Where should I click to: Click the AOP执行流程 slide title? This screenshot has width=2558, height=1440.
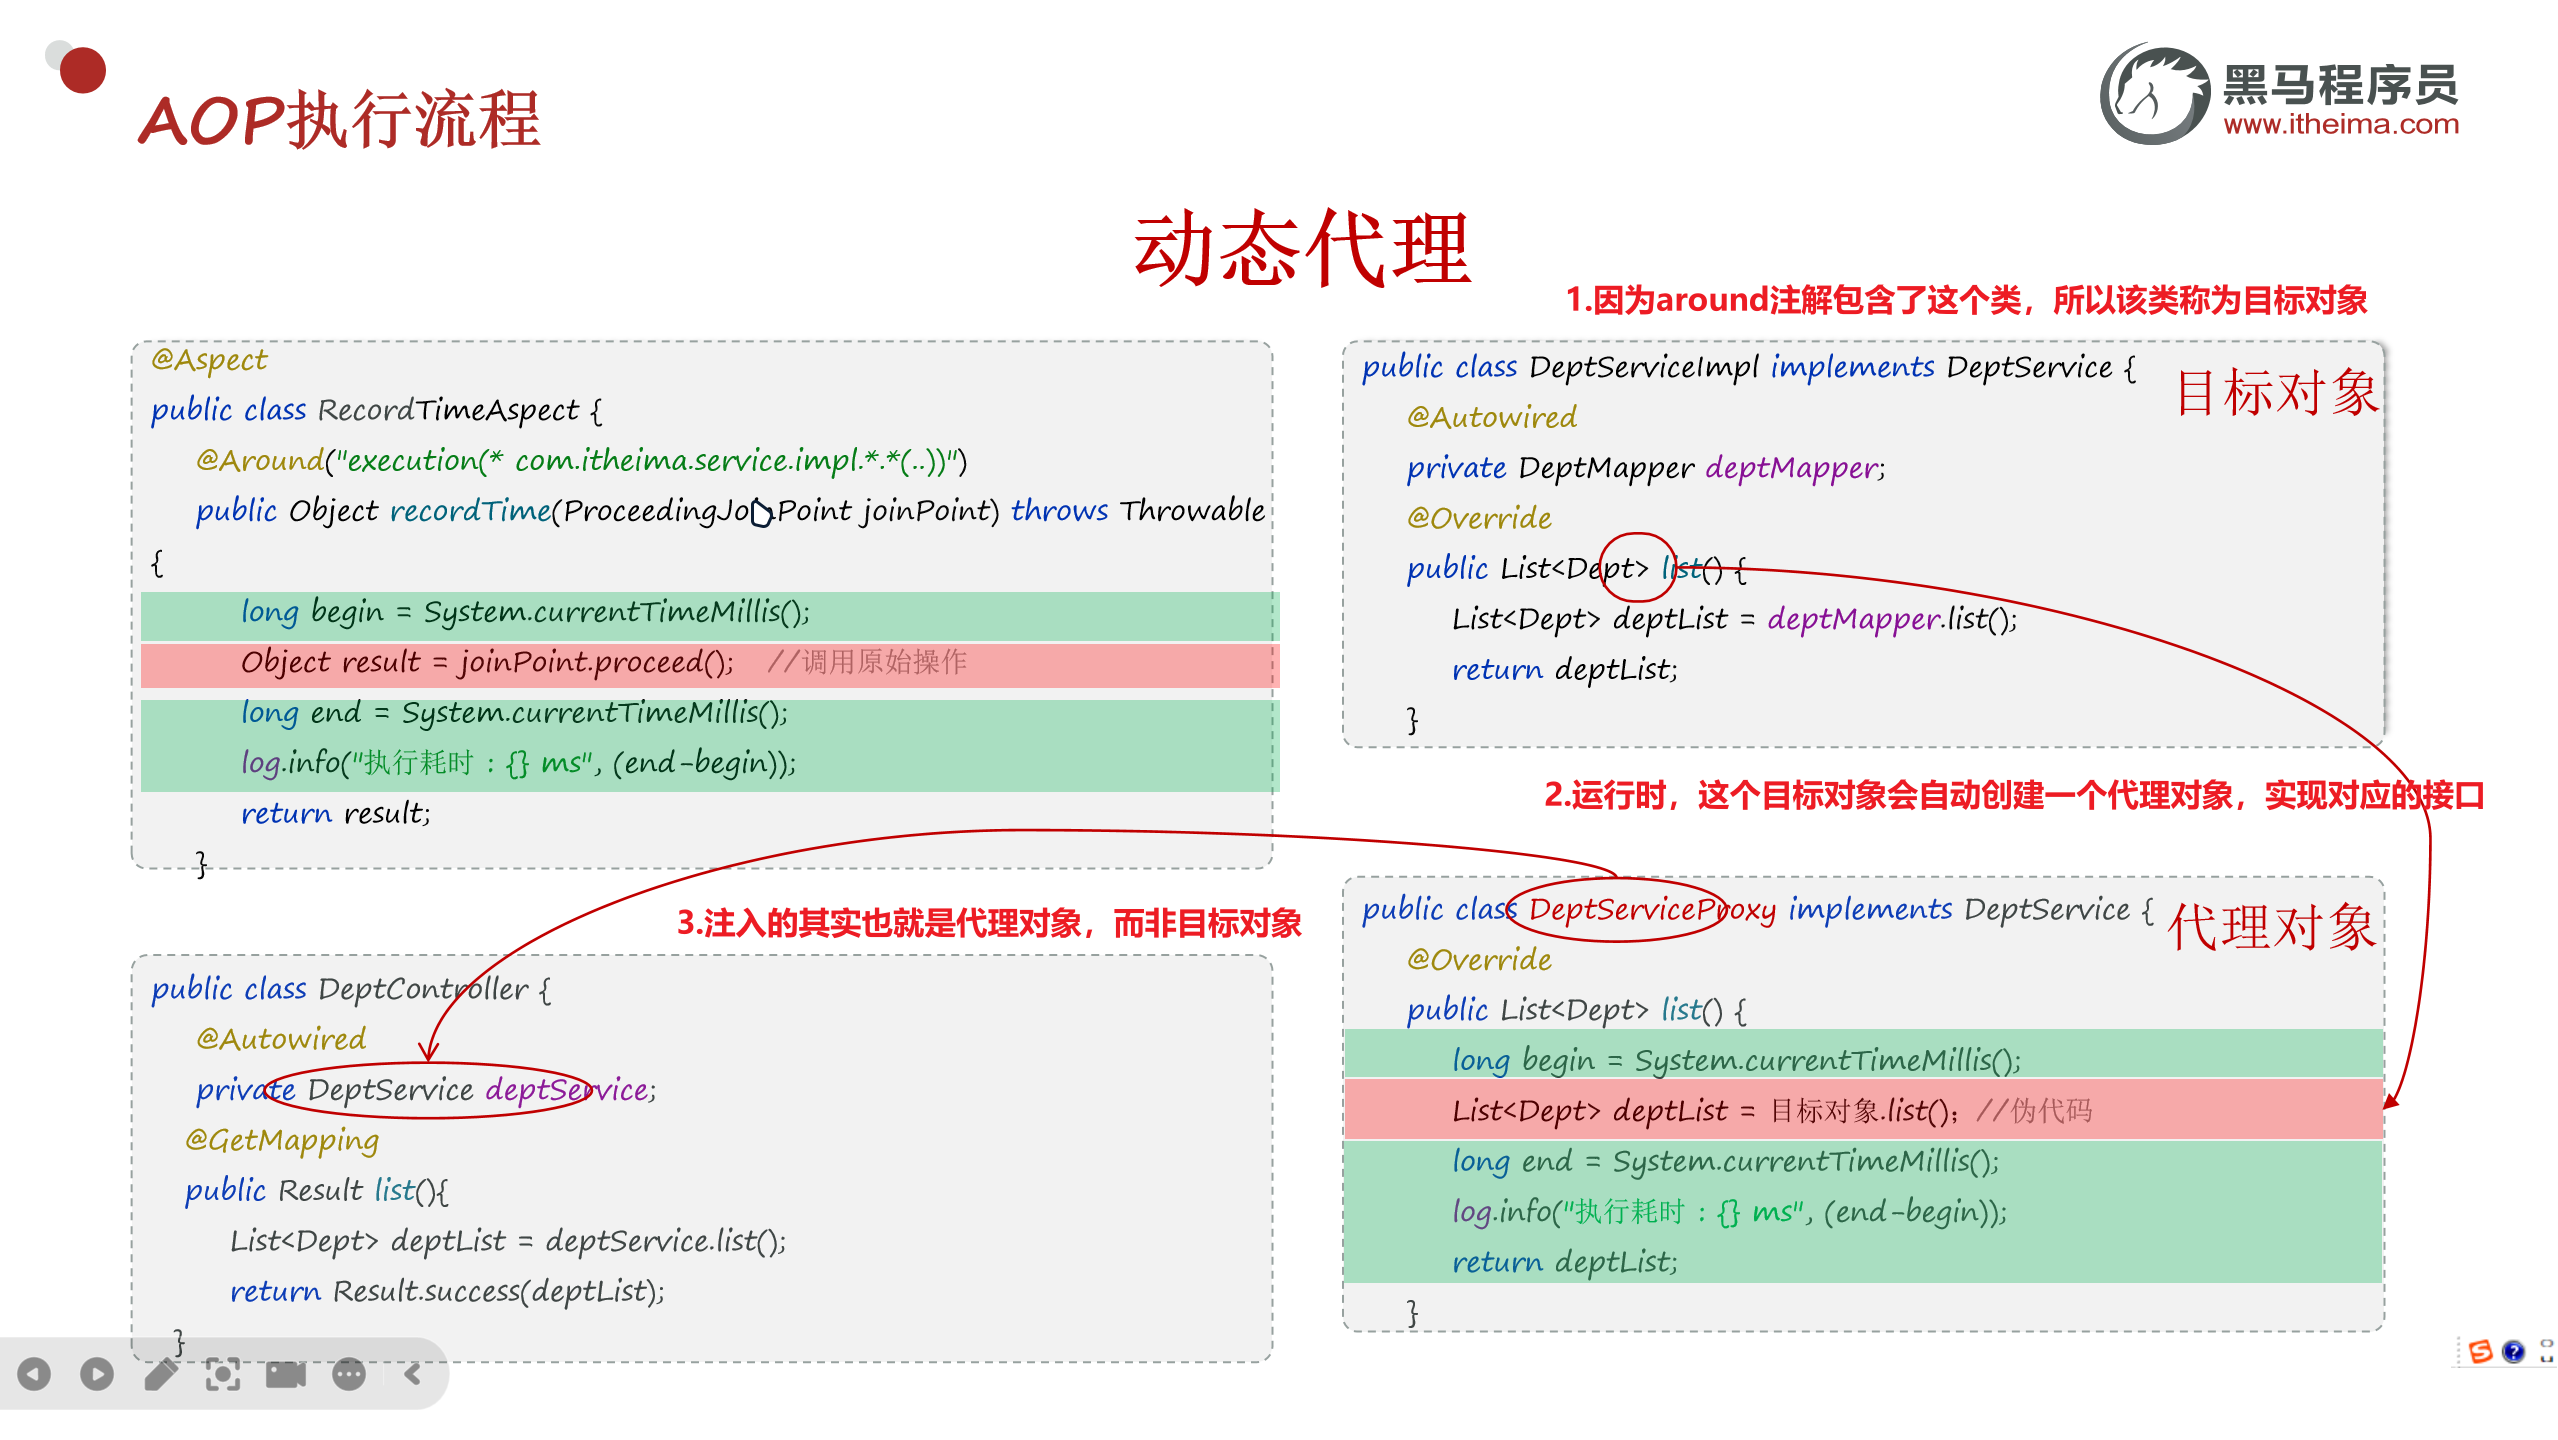pyautogui.click(x=339, y=120)
